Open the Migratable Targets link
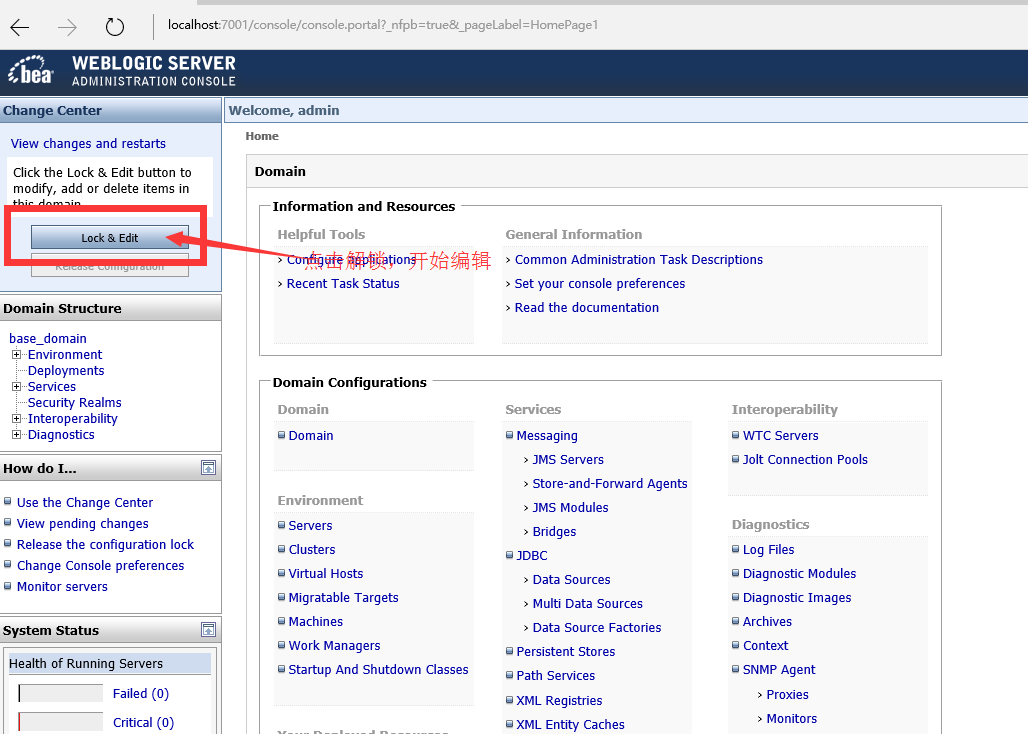 point(344,598)
